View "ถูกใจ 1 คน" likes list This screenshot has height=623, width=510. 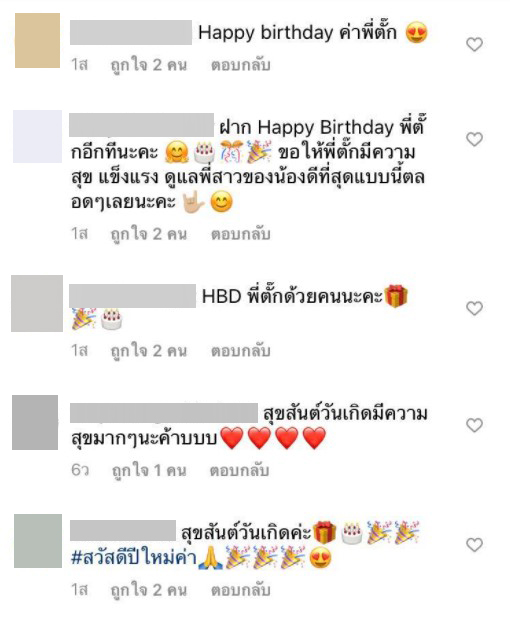tap(149, 470)
